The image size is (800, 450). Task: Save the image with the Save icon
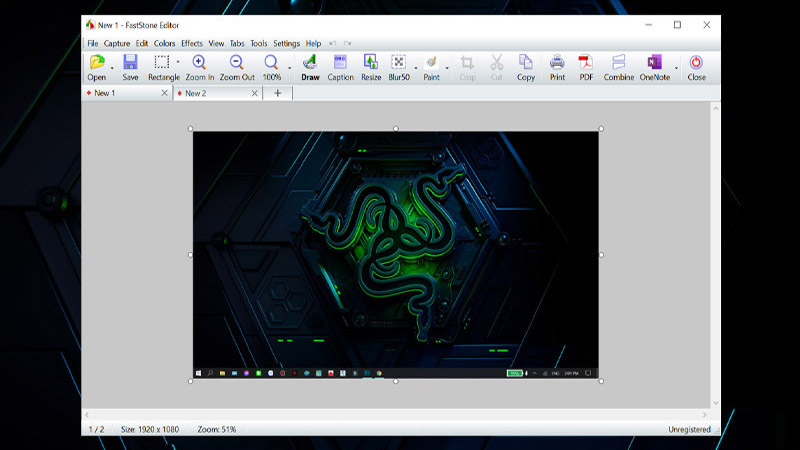130,62
